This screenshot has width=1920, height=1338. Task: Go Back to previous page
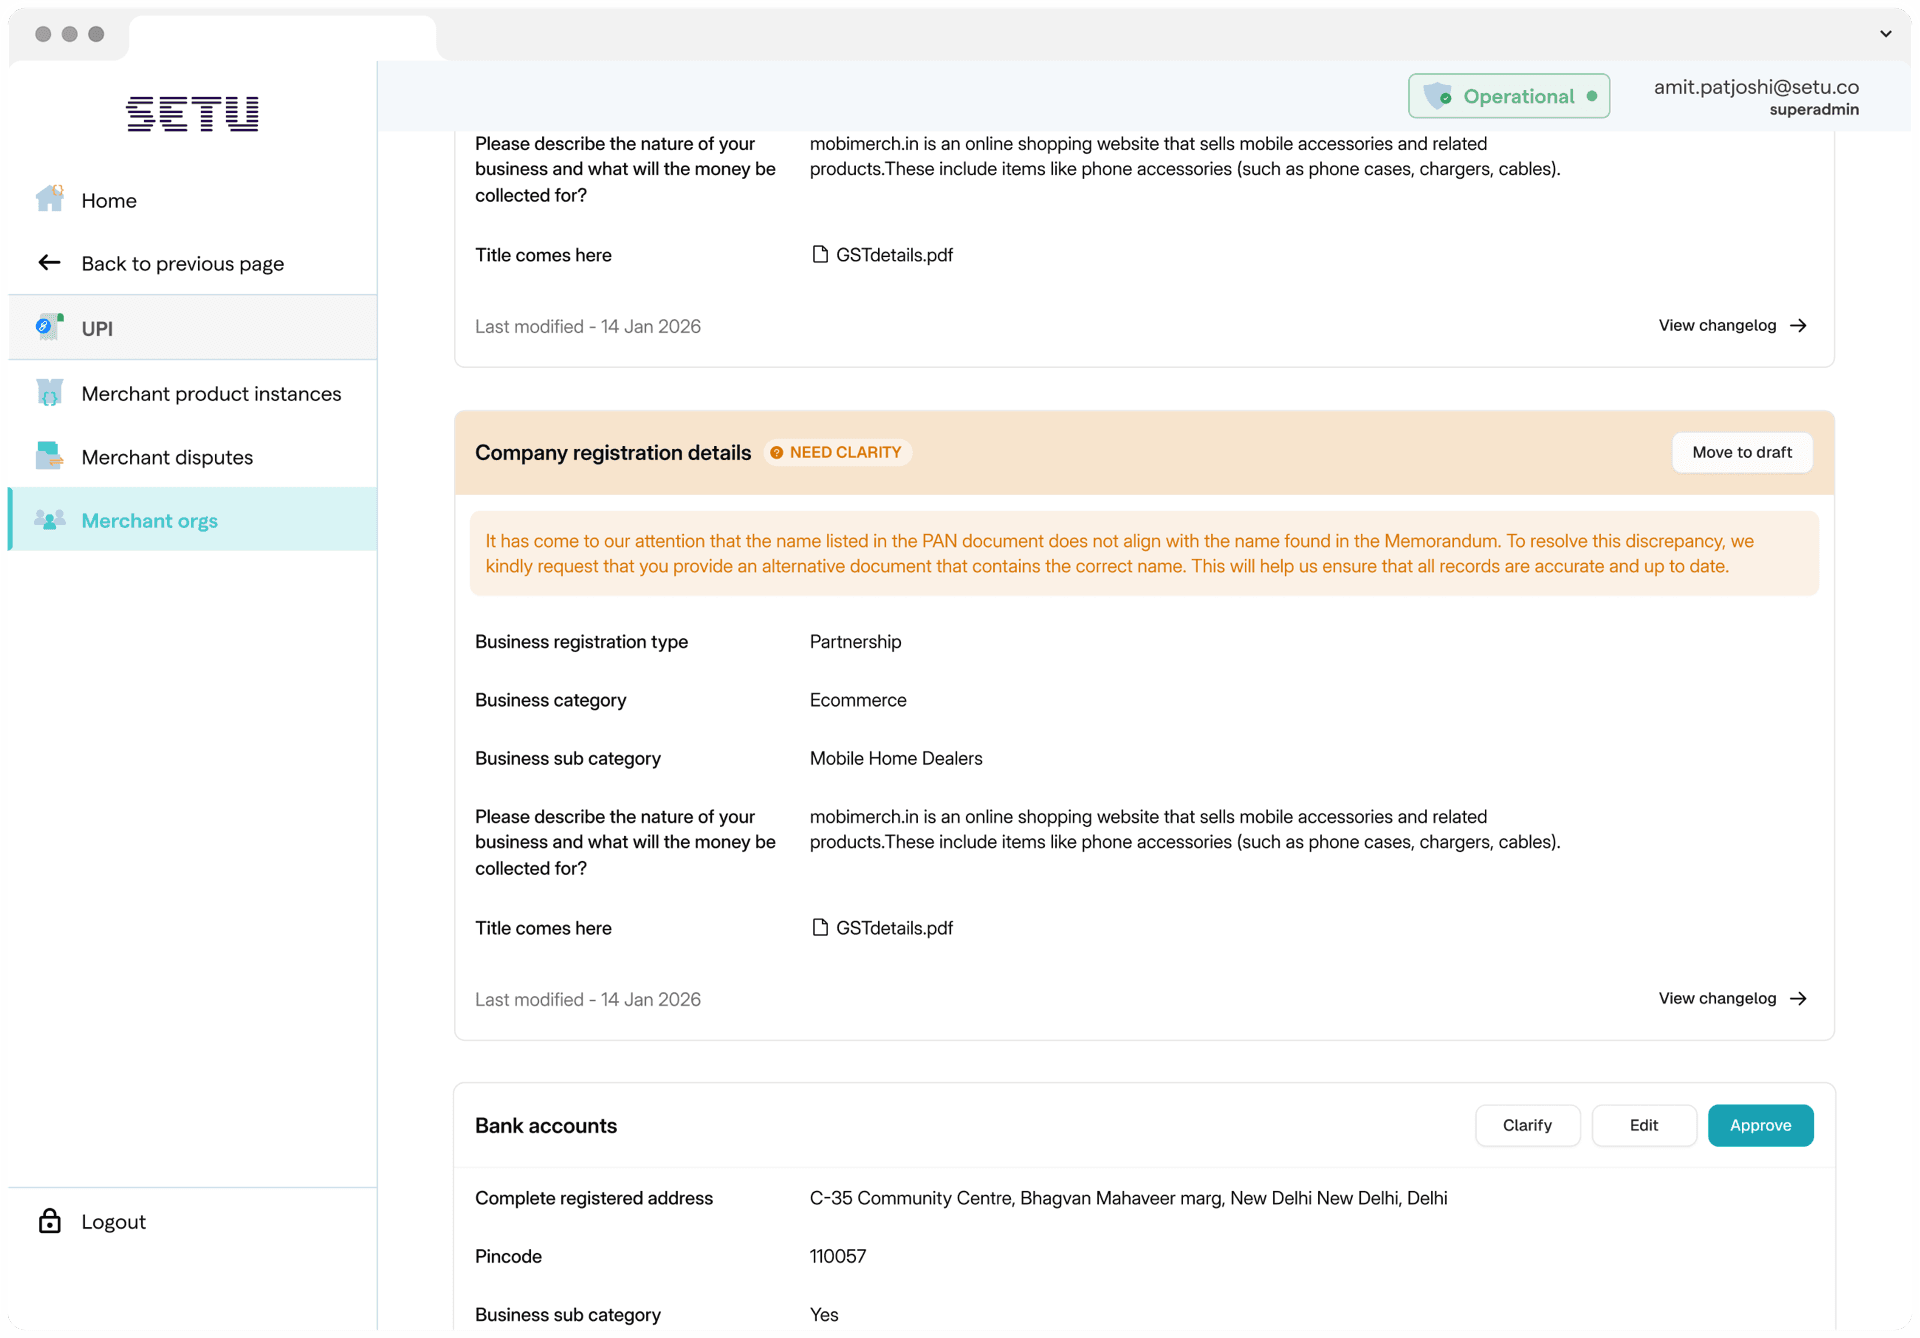(x=192, y=263)
